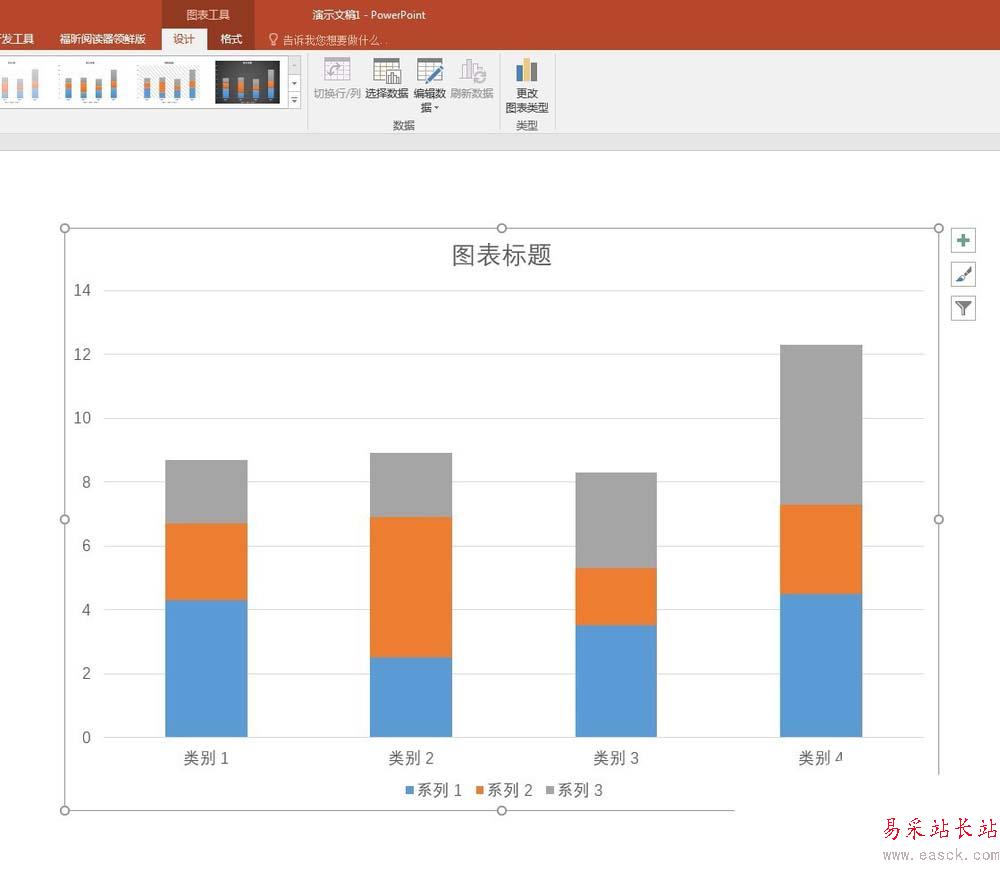Click the chart's top-right resize handle
The width and height of the screenshot is (1000, 870).
[x=939, y=228]
